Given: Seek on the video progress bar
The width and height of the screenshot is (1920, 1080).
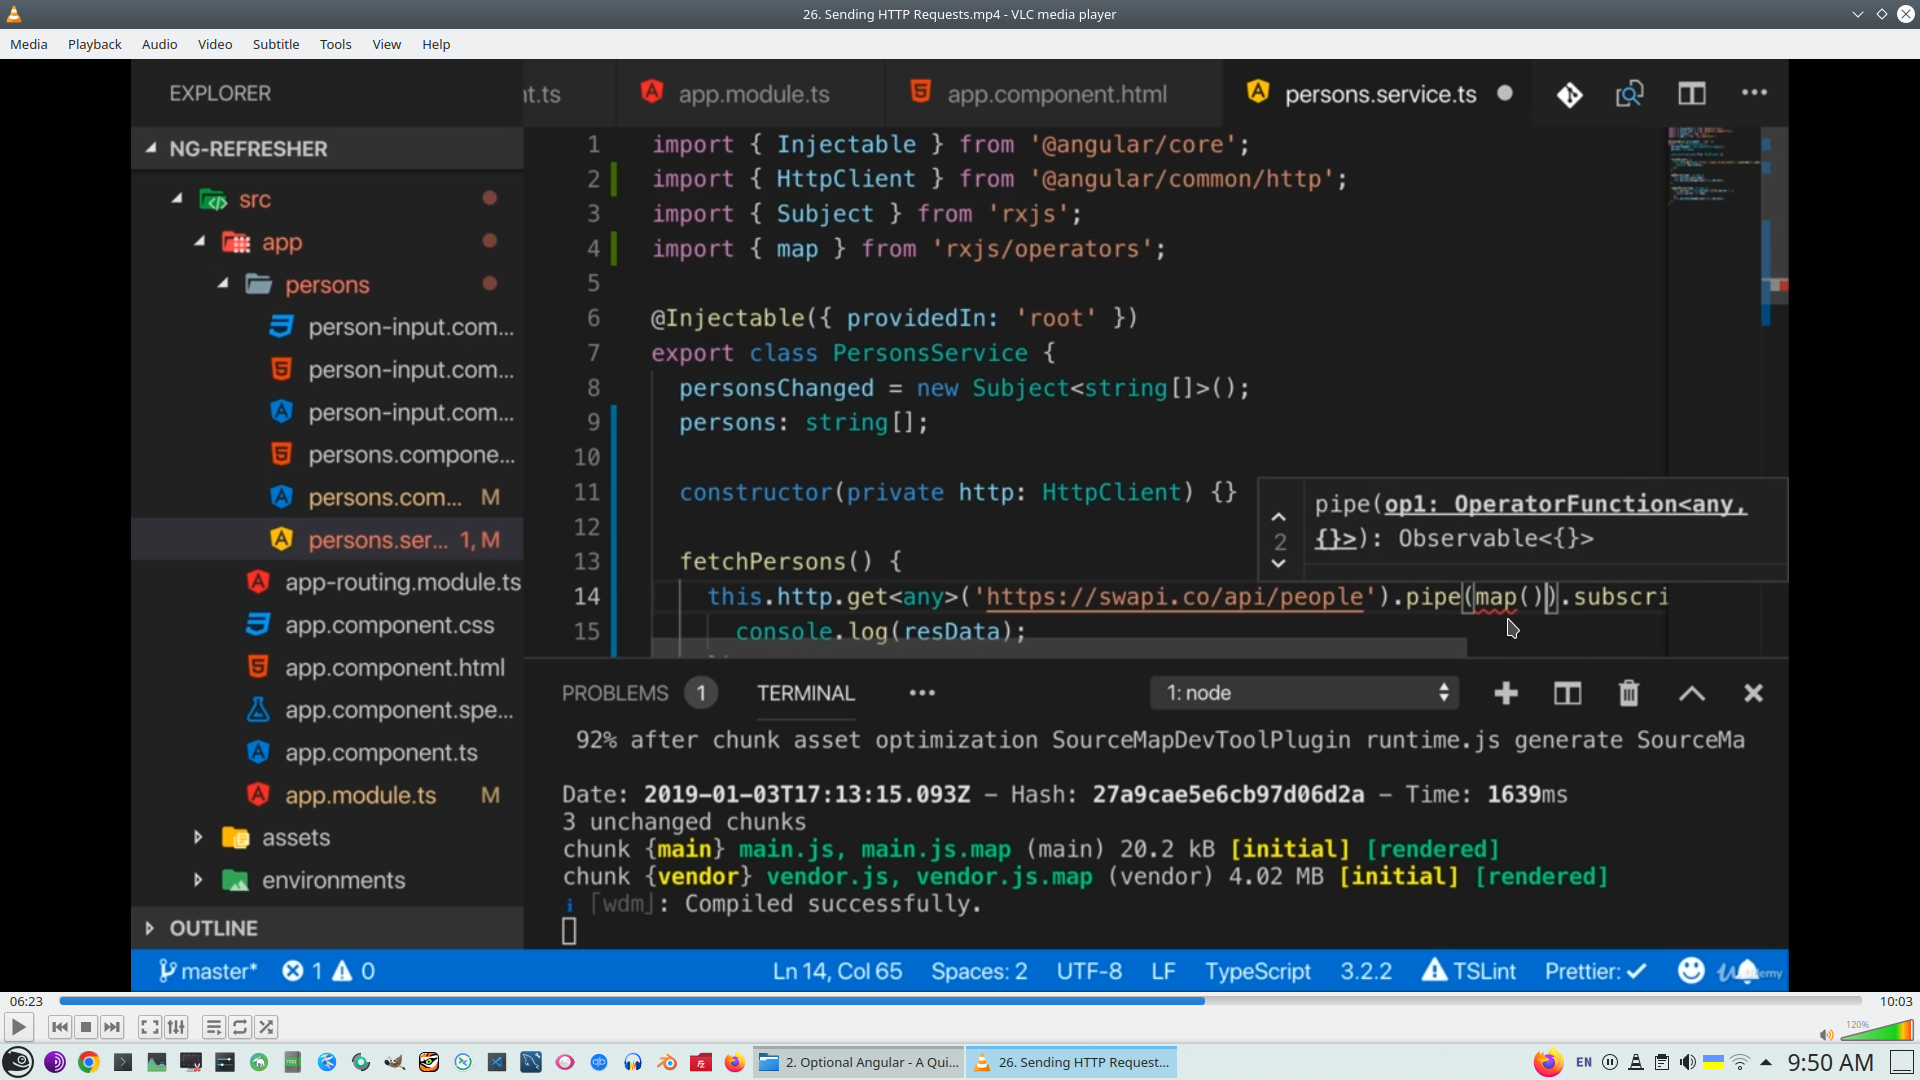Looking at the screenshot, I should tap(960, 1001).
